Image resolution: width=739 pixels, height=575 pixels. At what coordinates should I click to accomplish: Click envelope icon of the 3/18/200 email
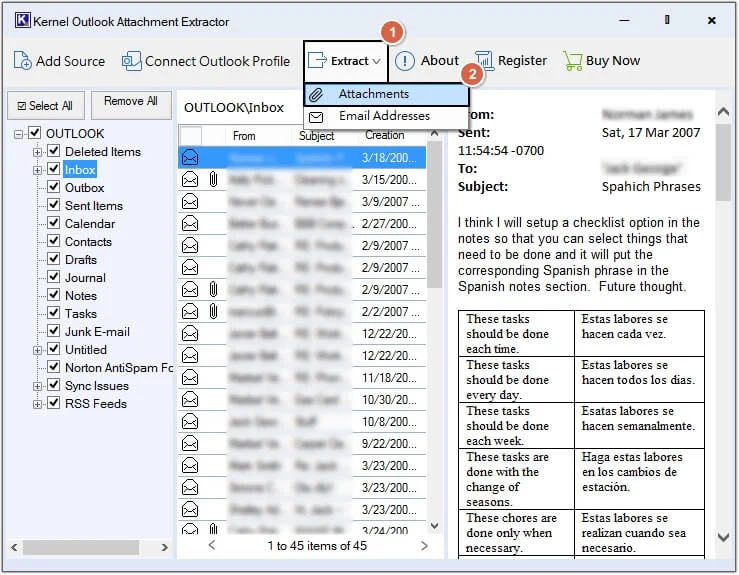(190, 157)
